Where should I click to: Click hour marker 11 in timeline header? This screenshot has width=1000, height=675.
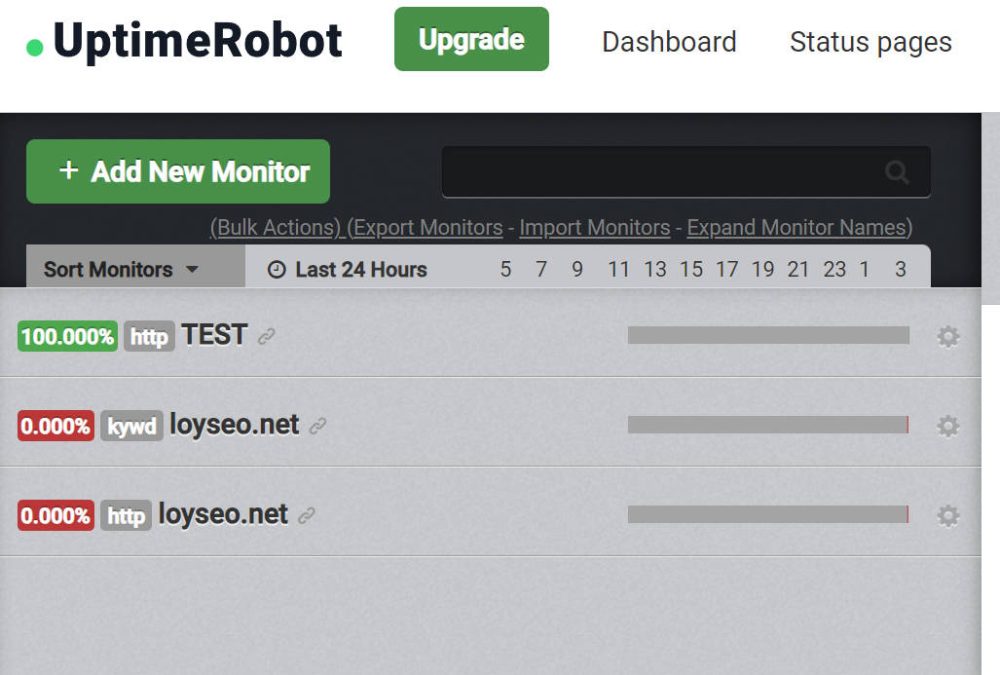[619, 269]
